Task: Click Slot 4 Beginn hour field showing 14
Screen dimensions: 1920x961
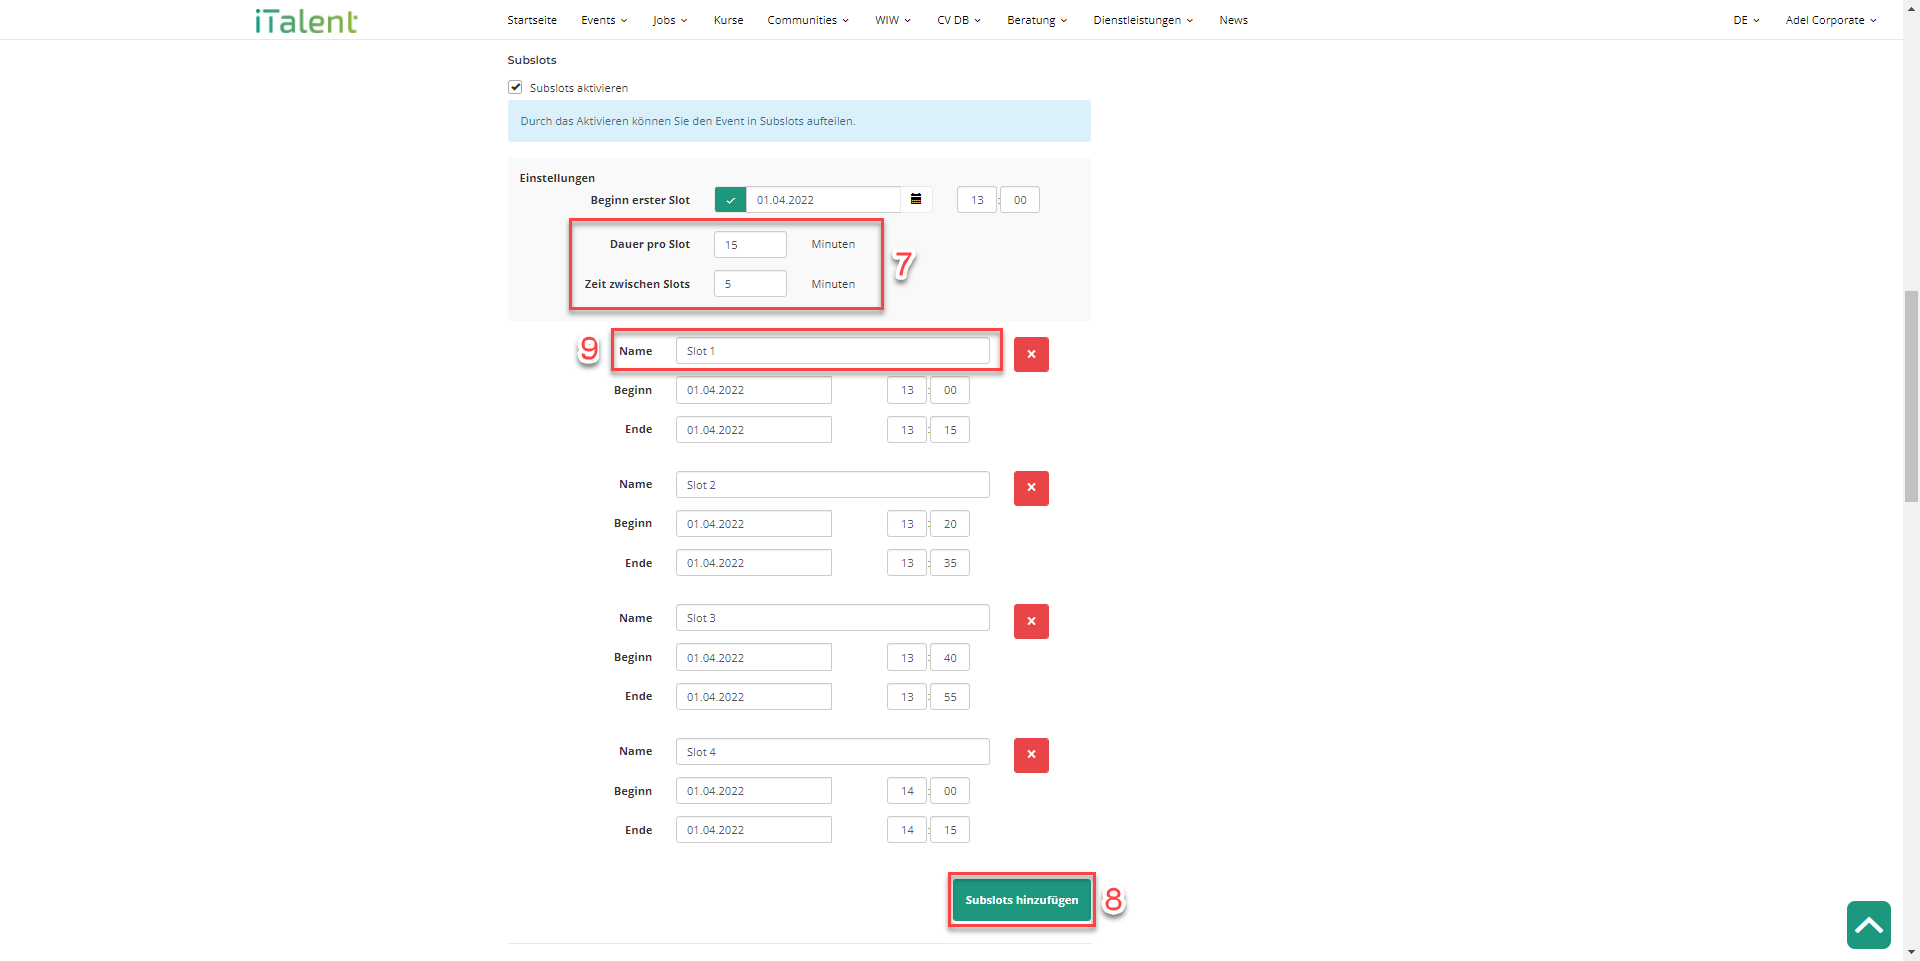Action: pos(907,791)
